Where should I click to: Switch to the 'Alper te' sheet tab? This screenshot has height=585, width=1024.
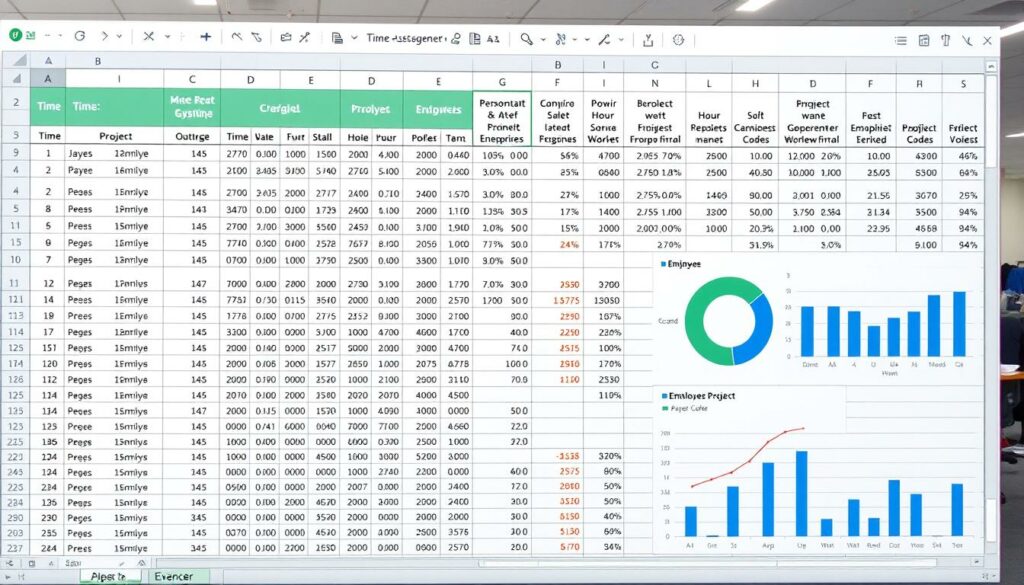108,577
